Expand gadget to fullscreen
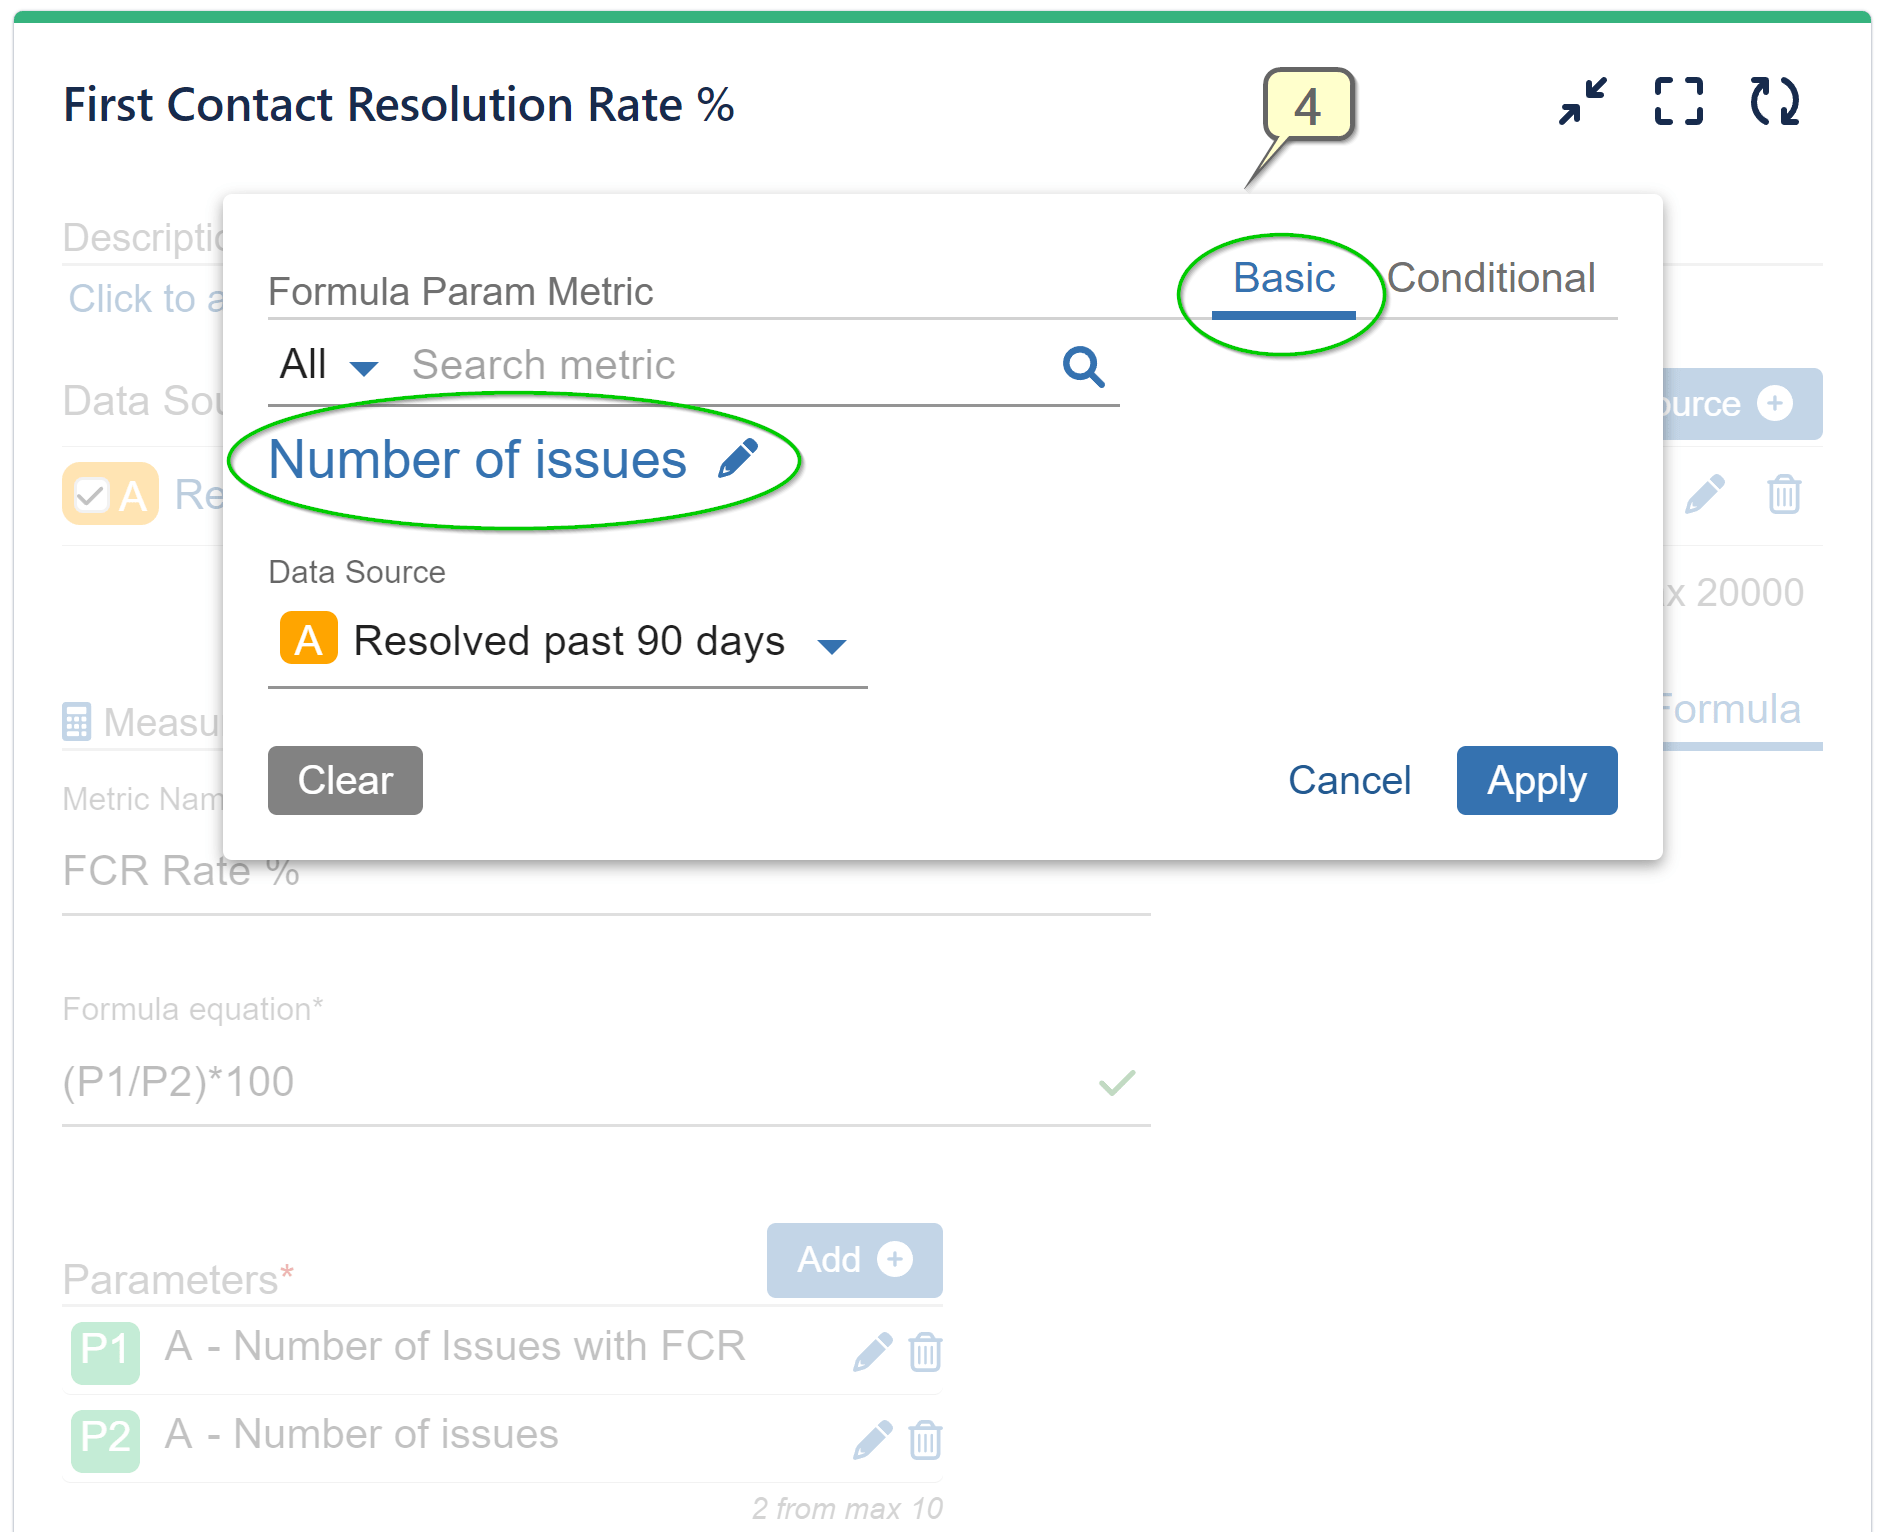Screen dimensions: 1886x1532 click(x=1677, y=100)
